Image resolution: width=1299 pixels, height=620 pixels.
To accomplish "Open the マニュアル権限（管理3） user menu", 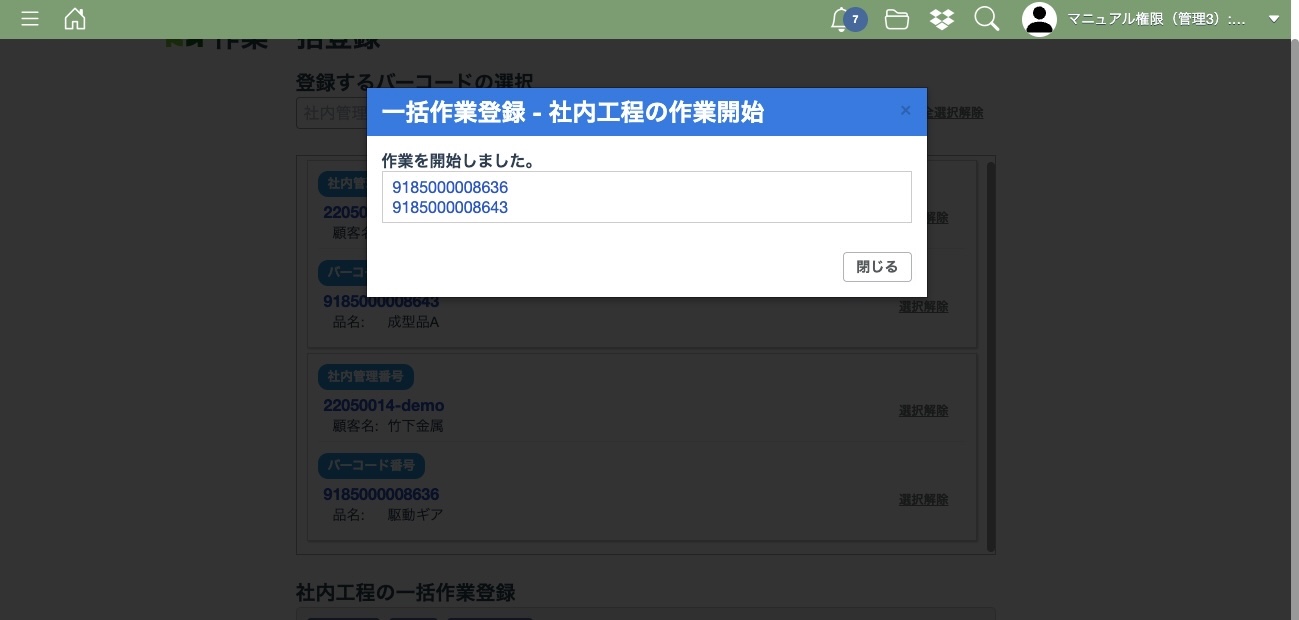I will pyautogui.click(x=1156, y=19).
